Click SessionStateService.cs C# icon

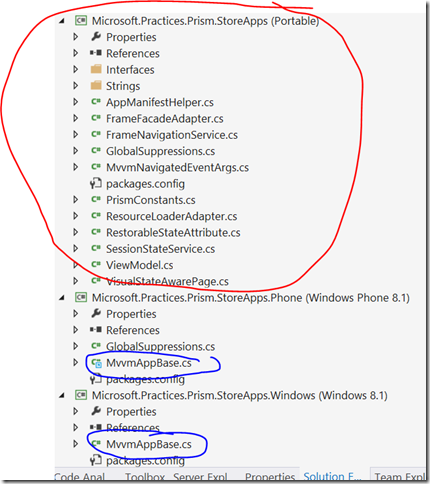tap(96, 249)
